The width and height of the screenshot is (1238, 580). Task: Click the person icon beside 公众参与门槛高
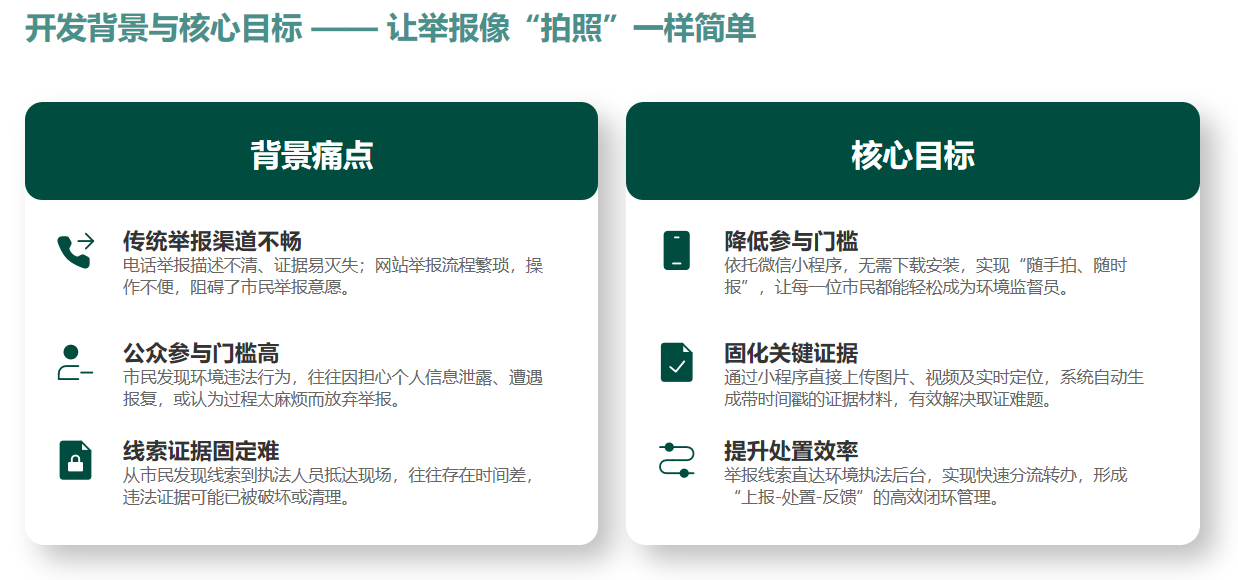[x=75, y=362]
